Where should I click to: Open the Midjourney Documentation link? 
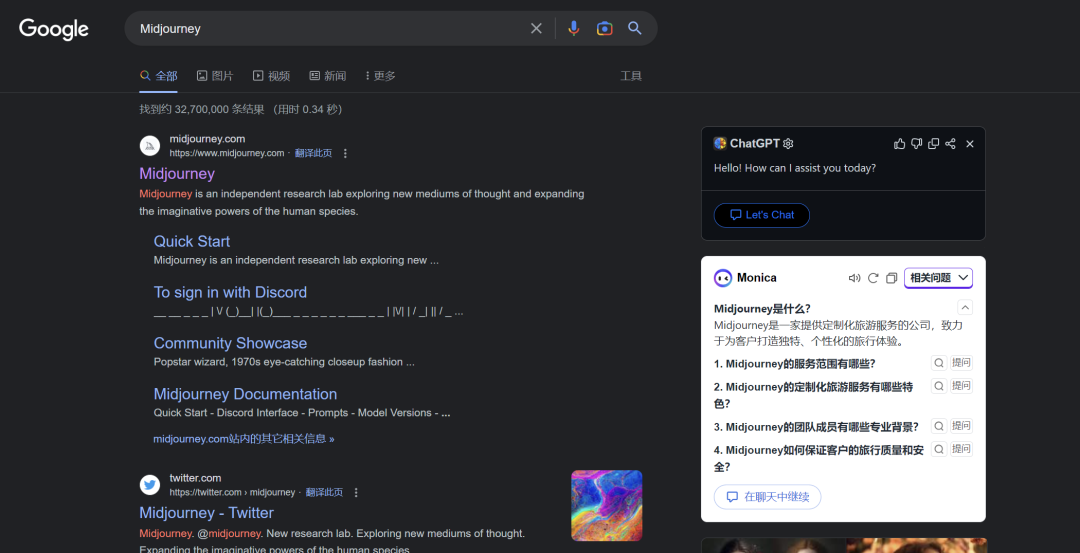click(245, 394)
